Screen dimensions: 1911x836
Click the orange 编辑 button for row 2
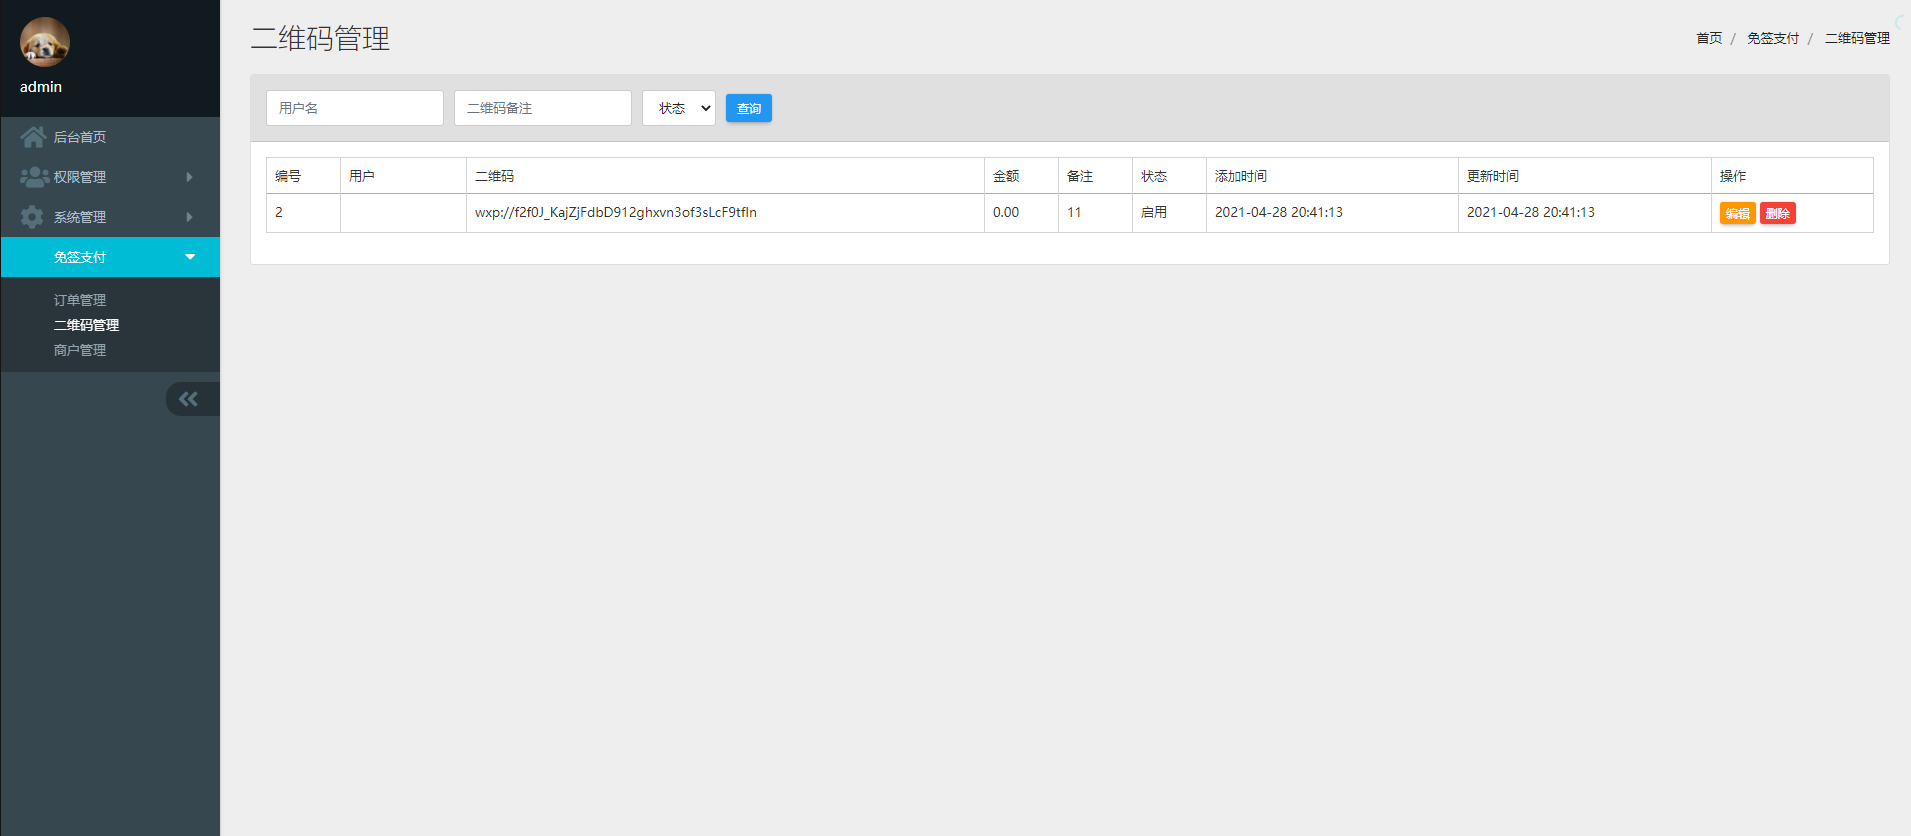1737,213
